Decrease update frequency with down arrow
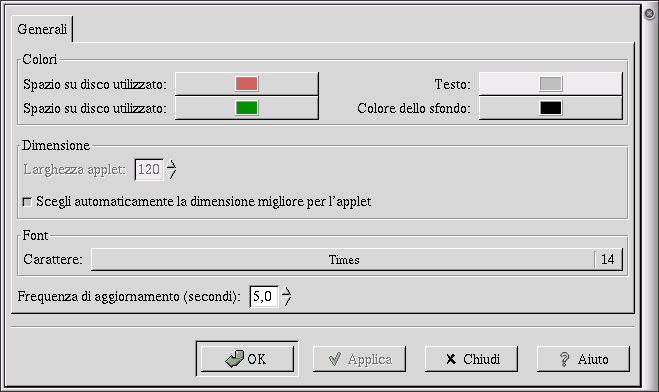The height and width of the screenshot is (392, 659). click(286, 301)
